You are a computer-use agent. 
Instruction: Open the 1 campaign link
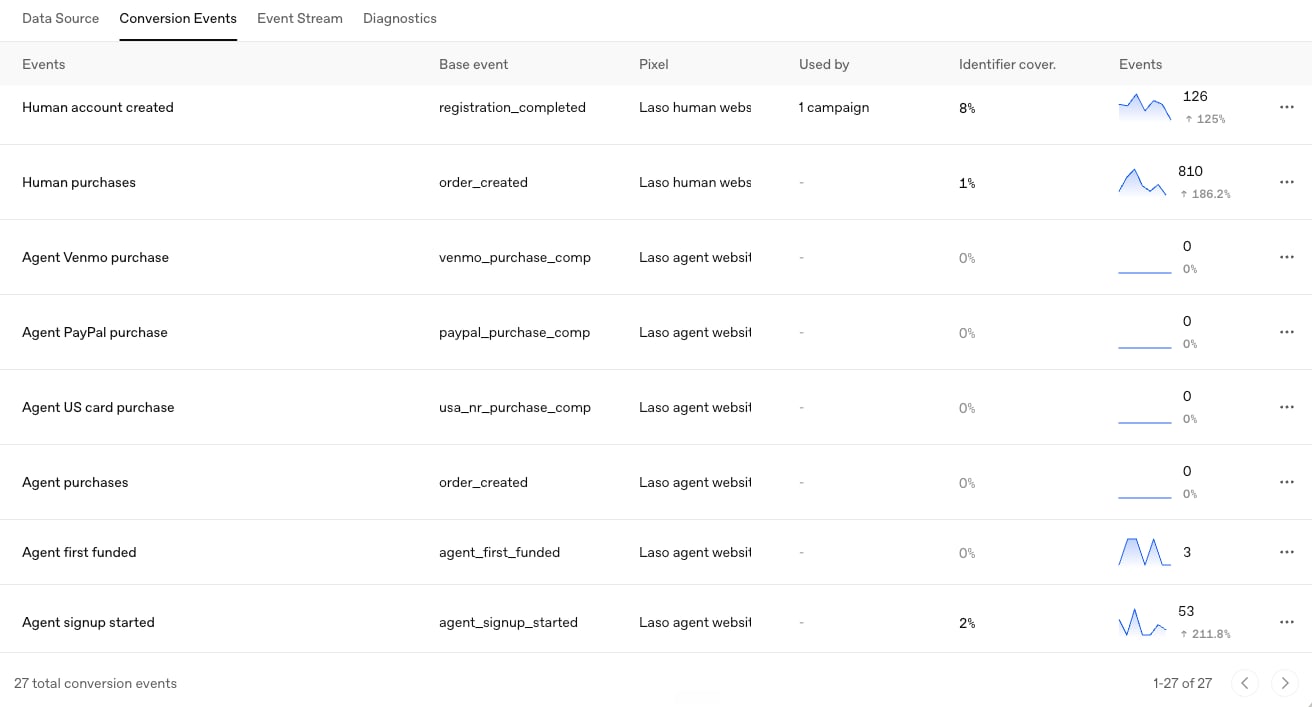[834, 107]
